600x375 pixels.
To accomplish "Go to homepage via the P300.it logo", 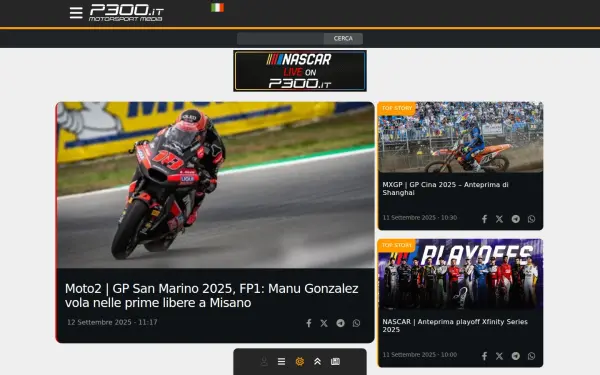I will click(x=126, y=13).
